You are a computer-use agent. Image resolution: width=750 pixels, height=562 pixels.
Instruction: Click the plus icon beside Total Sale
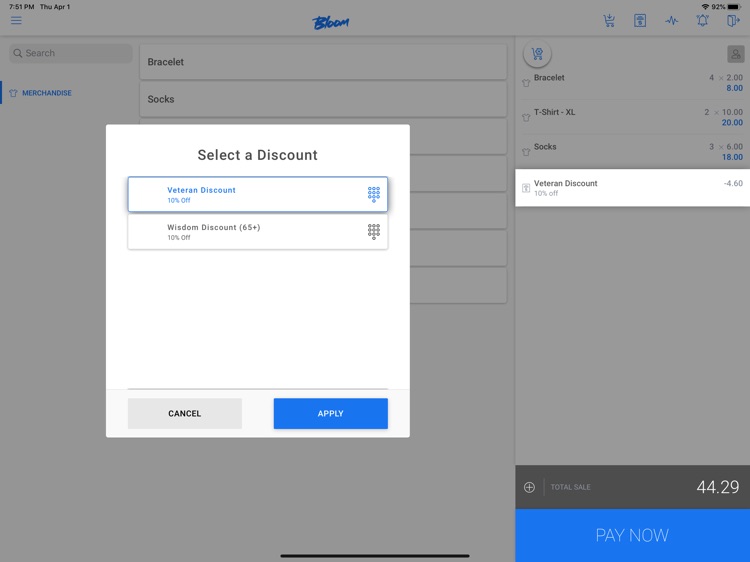(529, 487)
